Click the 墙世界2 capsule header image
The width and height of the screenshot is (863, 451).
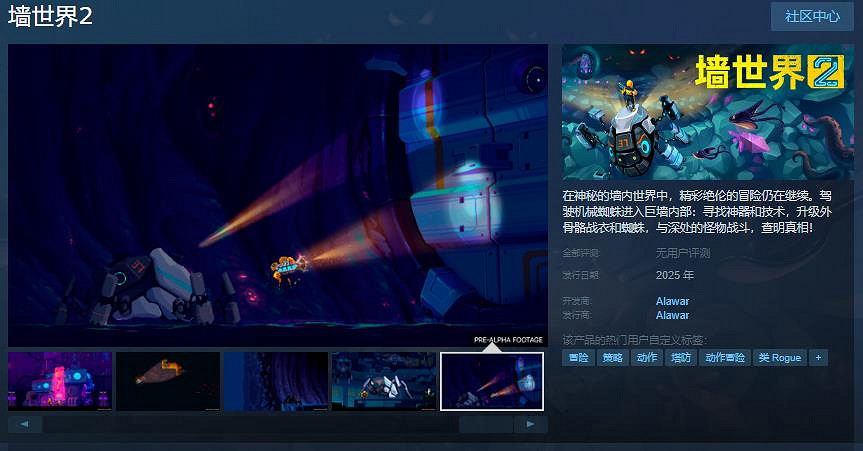click(x=708, y=112)
